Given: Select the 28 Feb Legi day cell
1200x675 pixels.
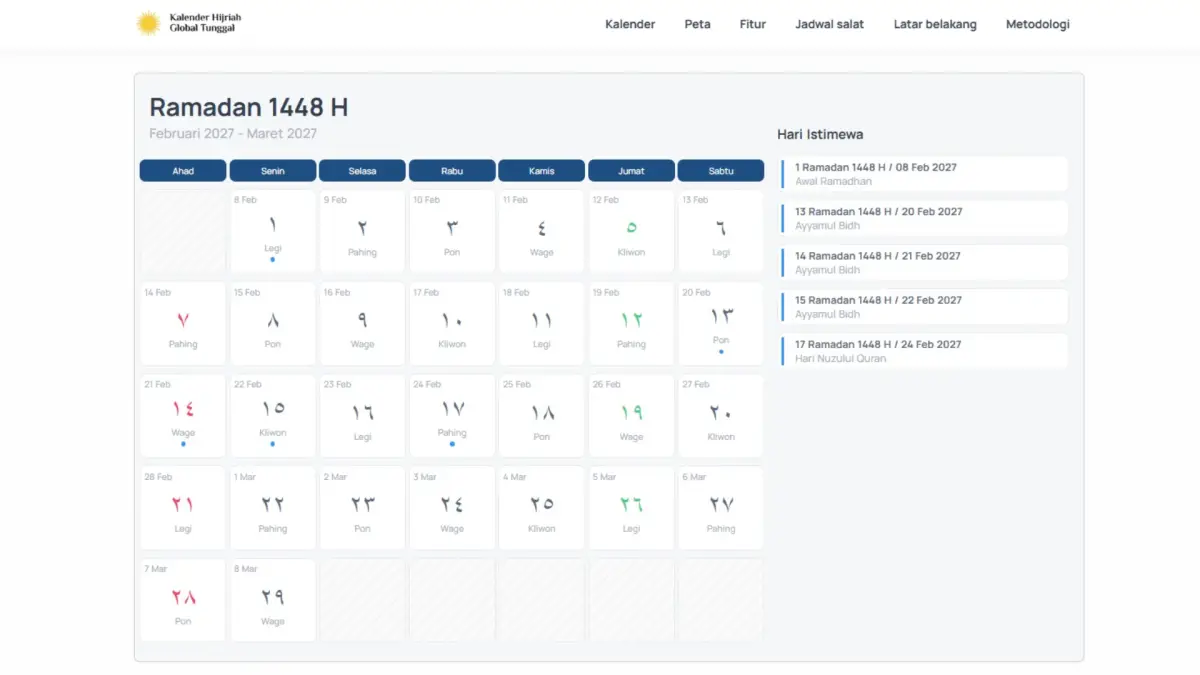Looking at the screenshot, I should tap(183, 508).
